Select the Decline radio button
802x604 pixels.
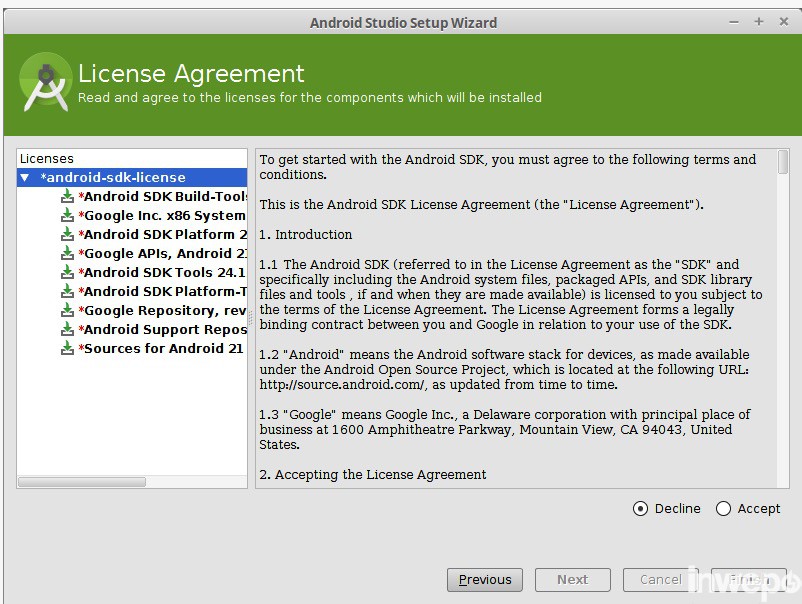pos(640,509)
